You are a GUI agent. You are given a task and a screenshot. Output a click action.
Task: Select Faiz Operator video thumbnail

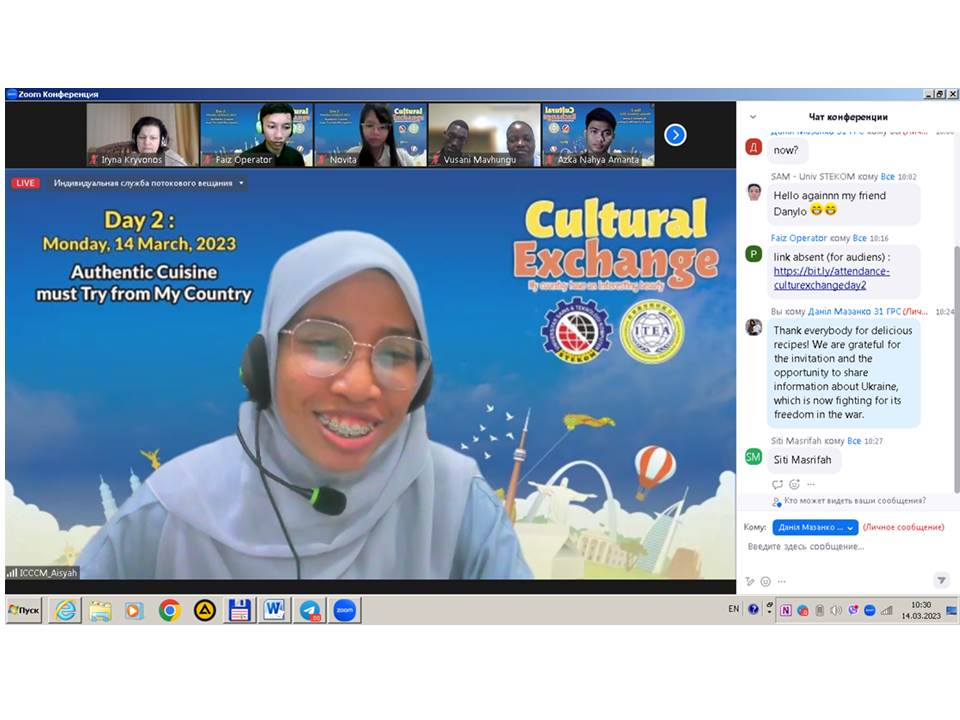click(257, 135)
